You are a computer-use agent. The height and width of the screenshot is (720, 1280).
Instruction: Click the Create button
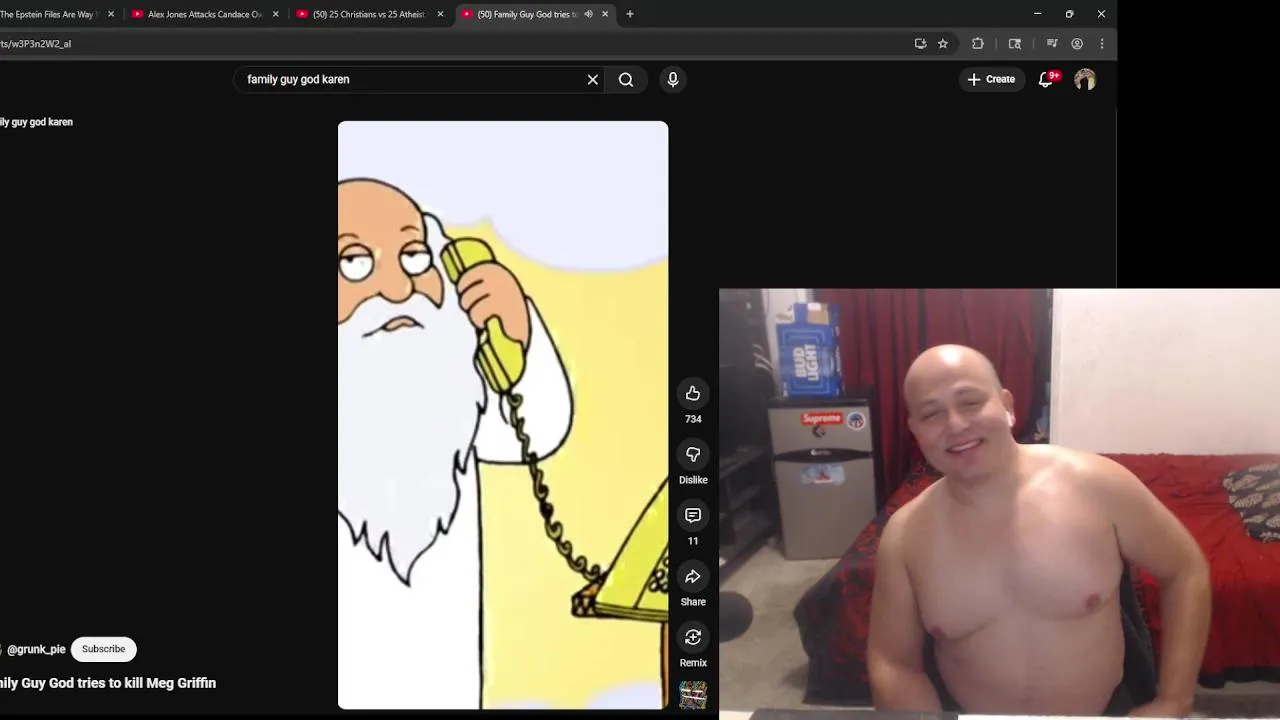991,79
